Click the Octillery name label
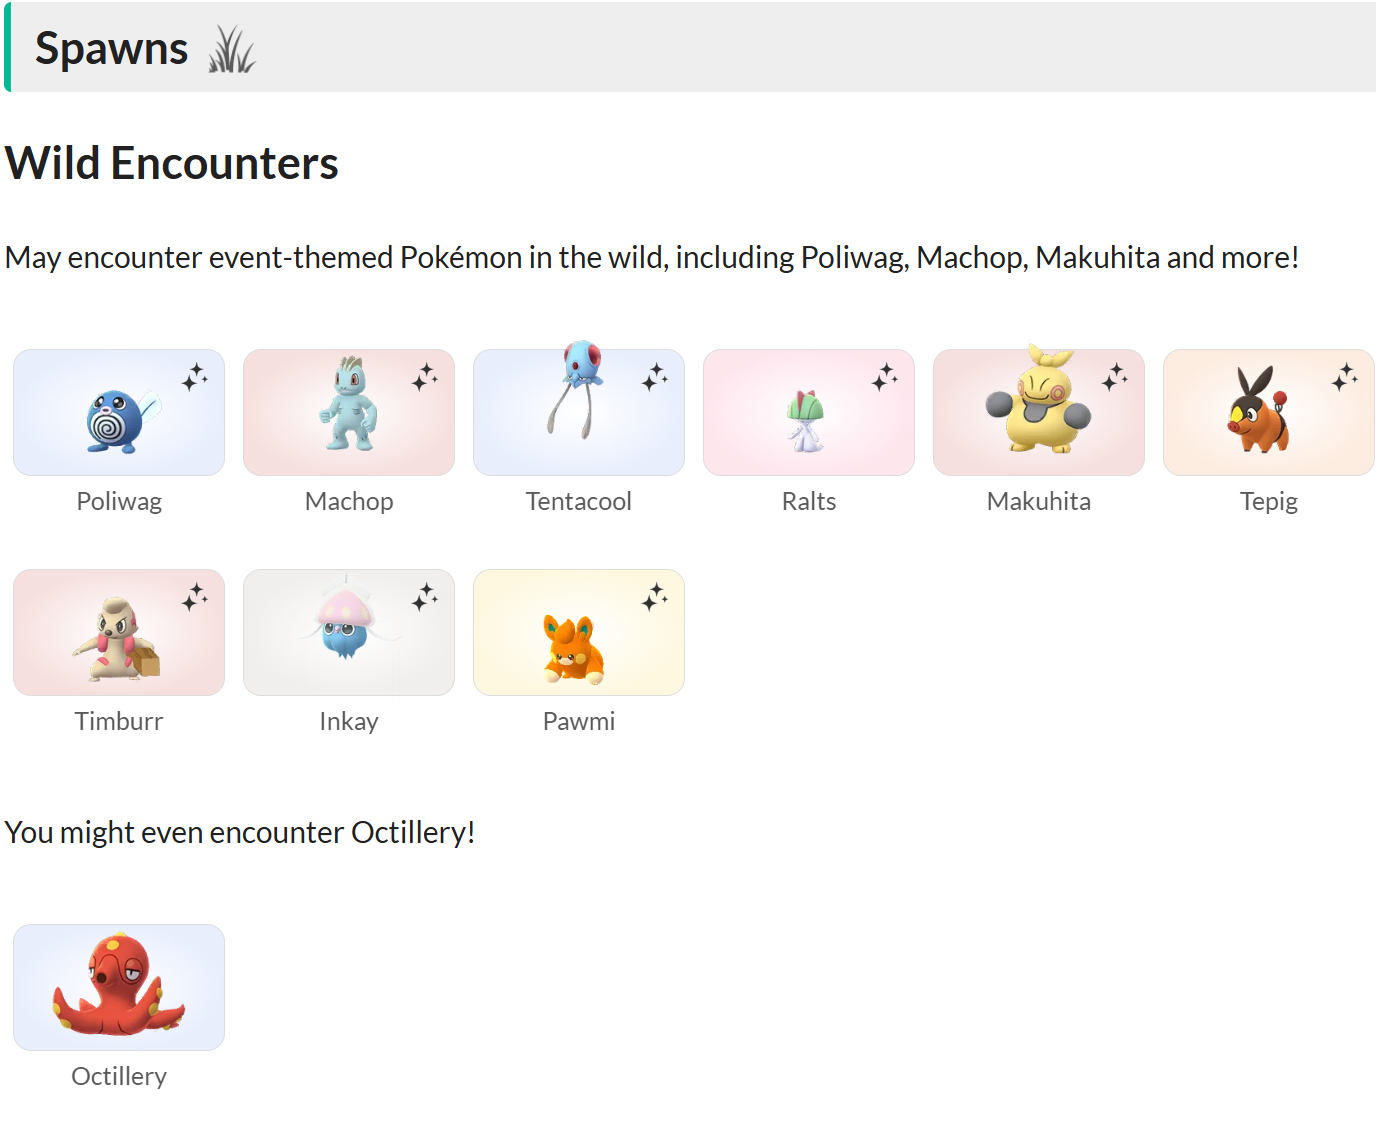This screenshot has height=1138, width=1376. point(119,1076)
